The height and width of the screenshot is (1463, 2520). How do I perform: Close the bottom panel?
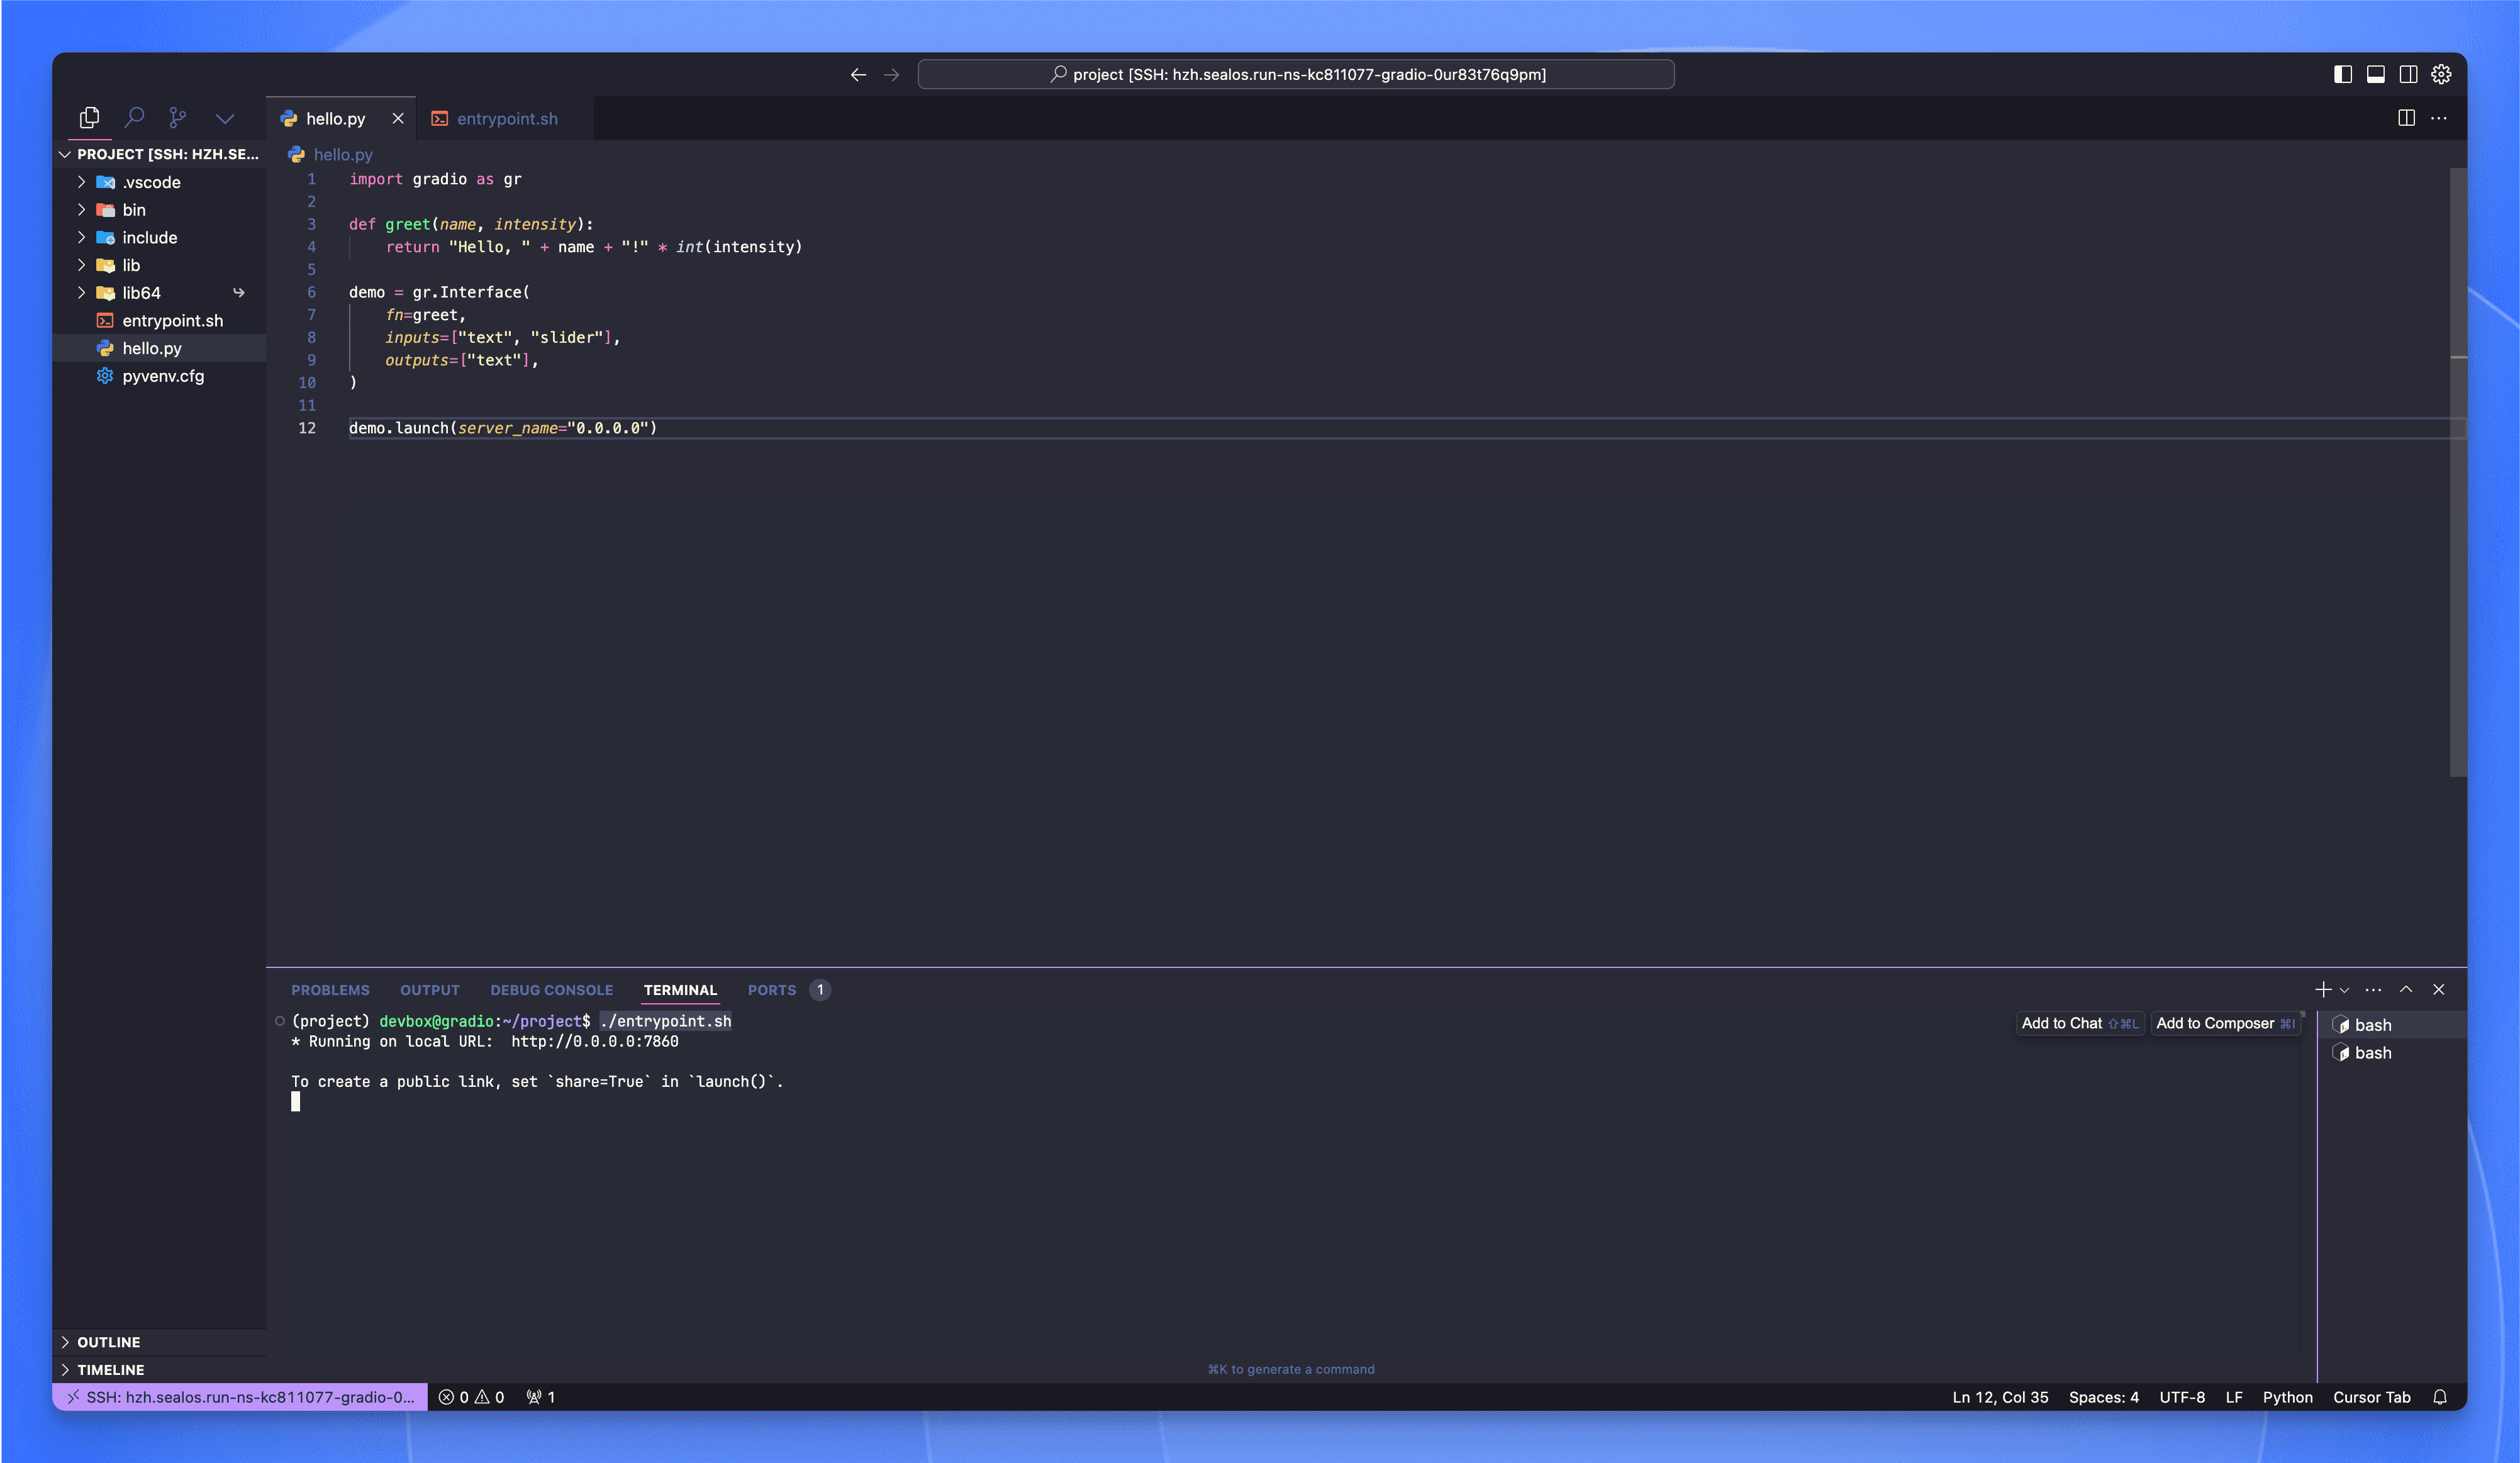coord(2439,990)
